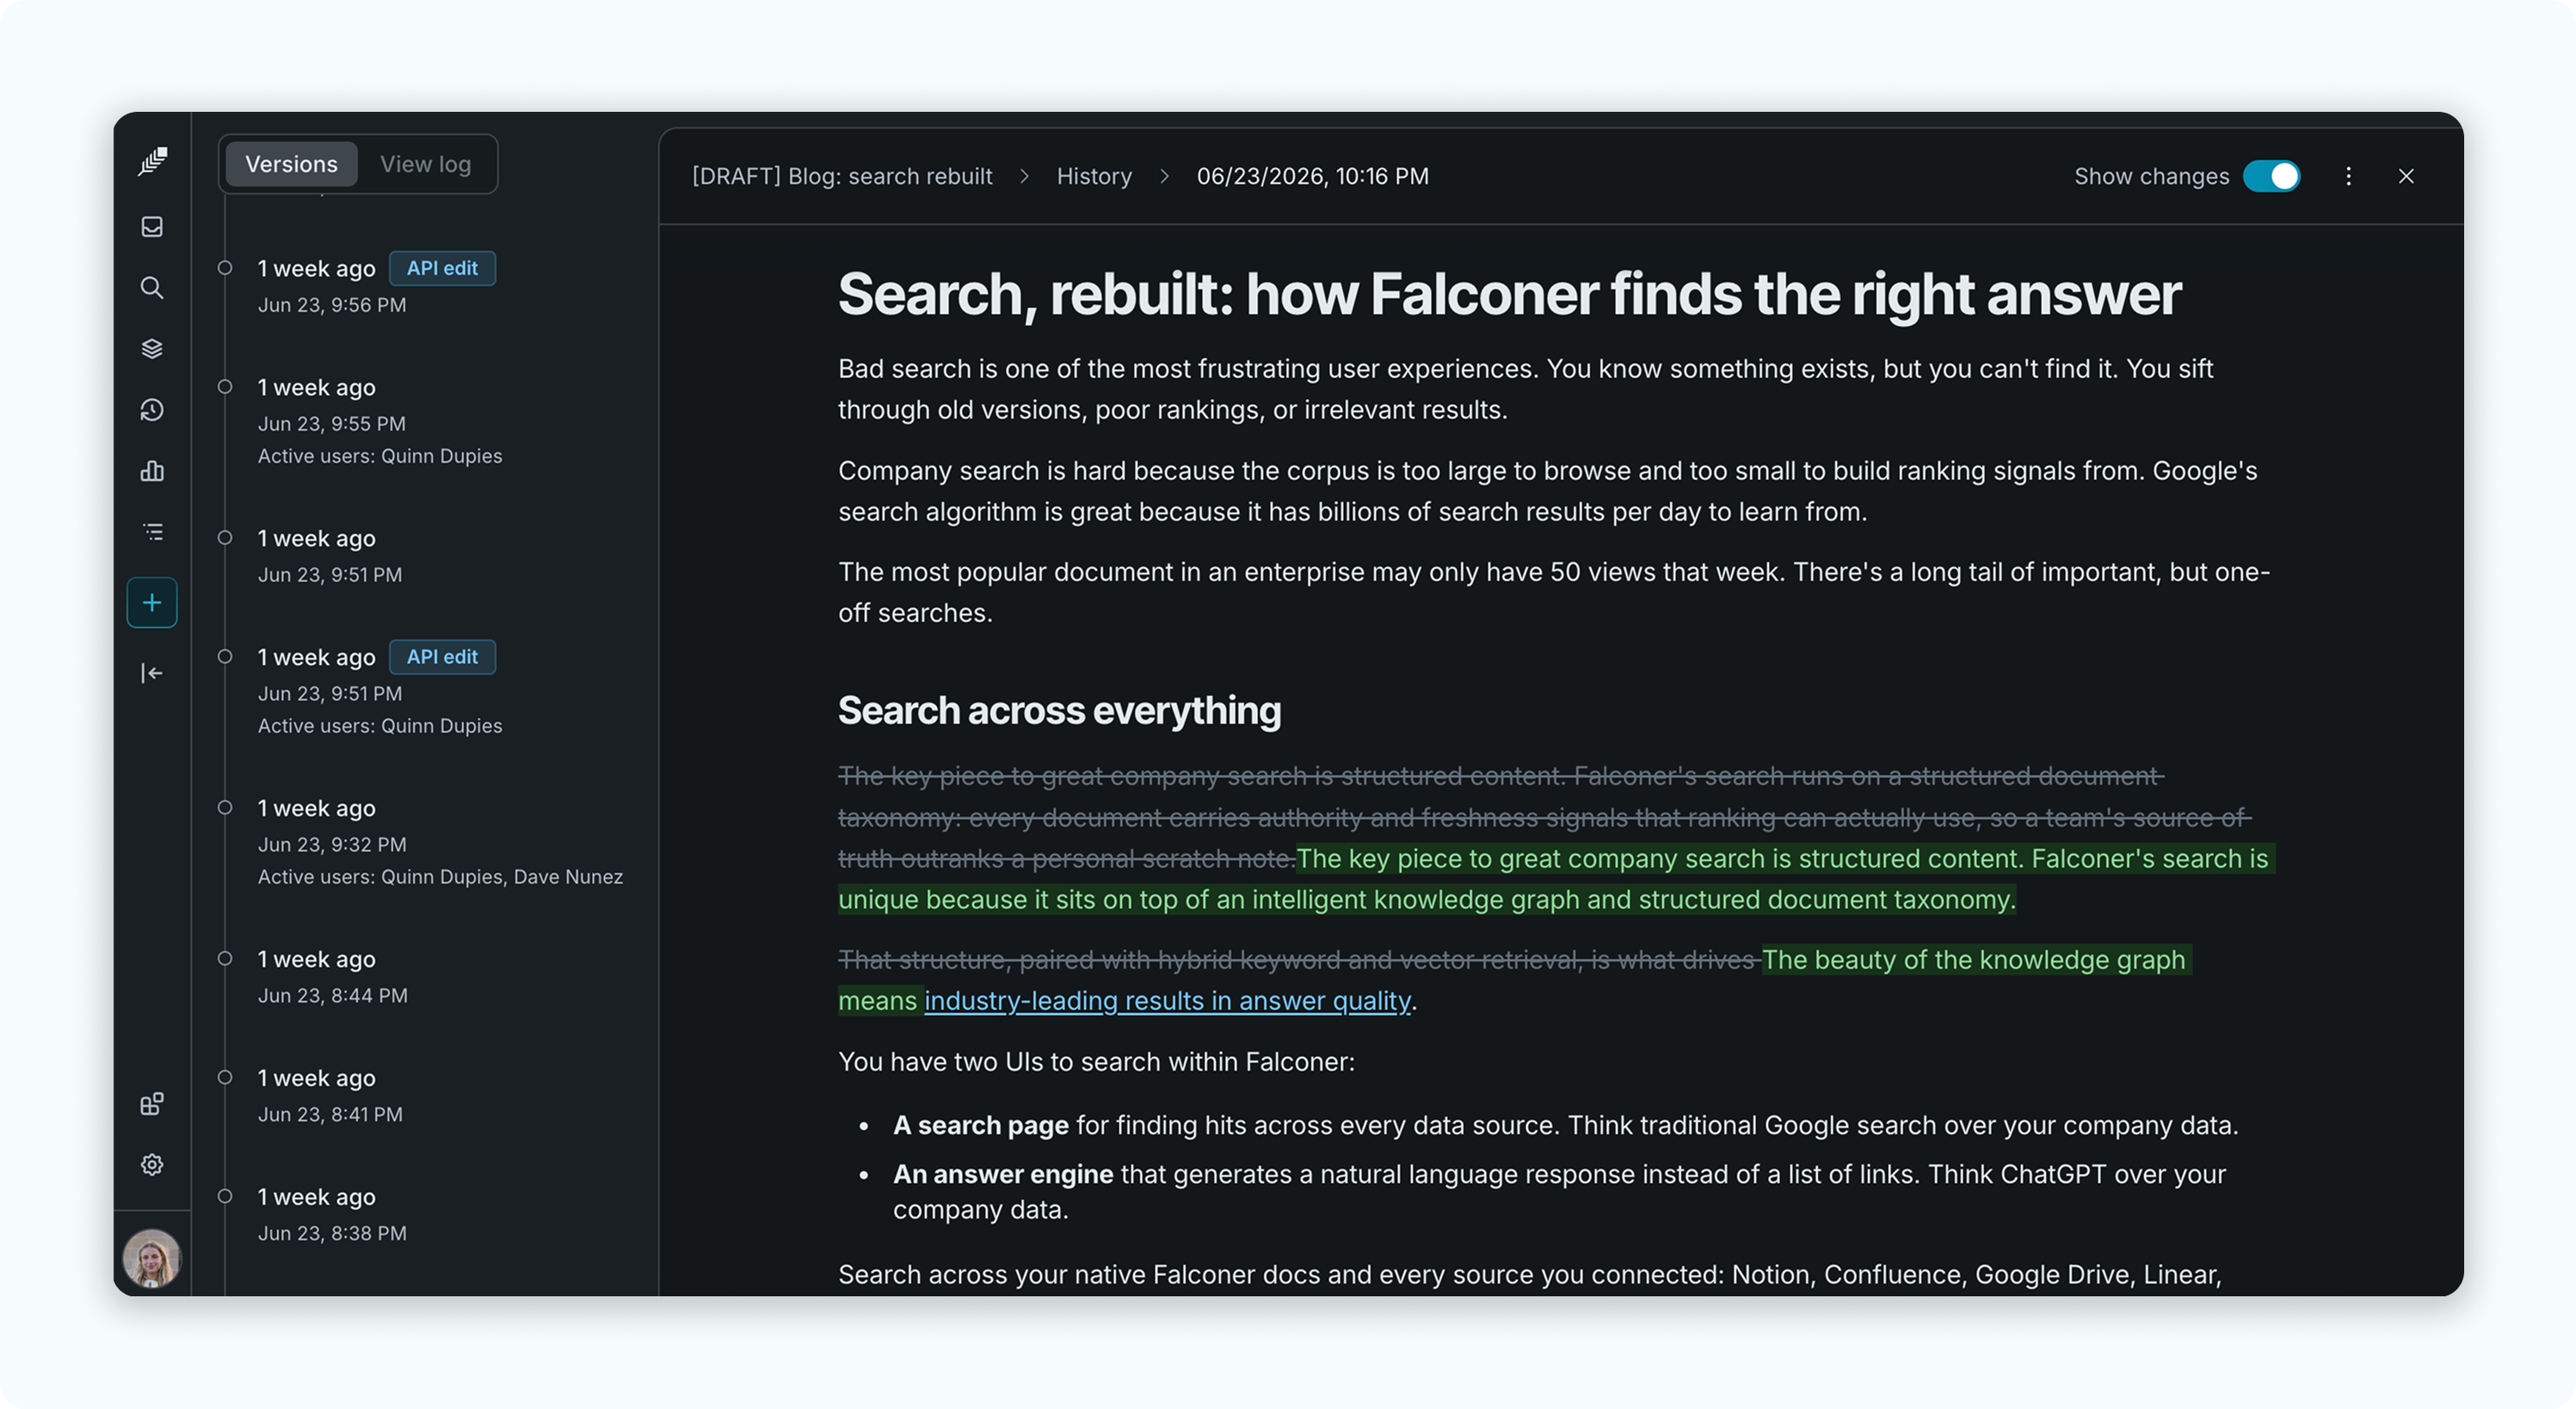Click the plus create-new button
2576x1409 pixels.
[x=152, y=603]
